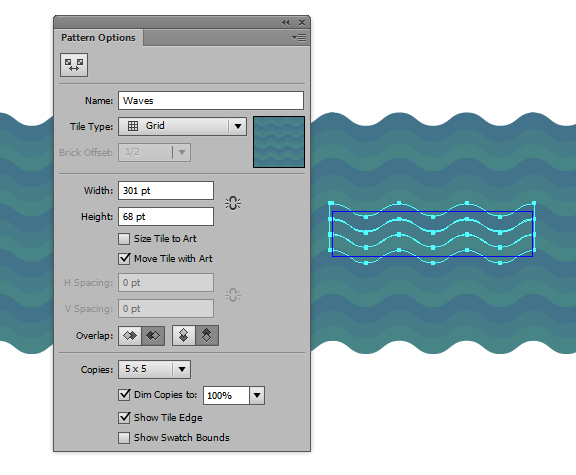This screenshot has height=475, width=576.
Task: Open the Tile Type Grid dropdown
Action: (x=182, y=126)
